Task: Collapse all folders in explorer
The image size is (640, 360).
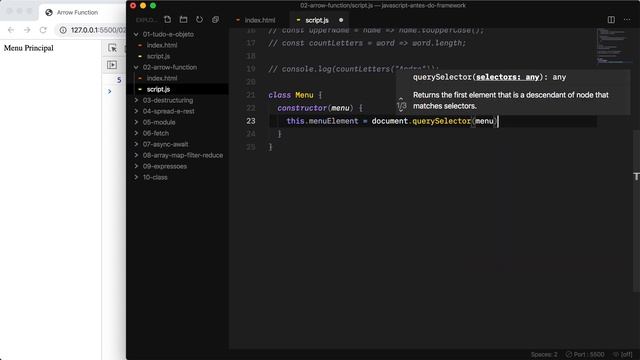Action: (x=215, y=20)
